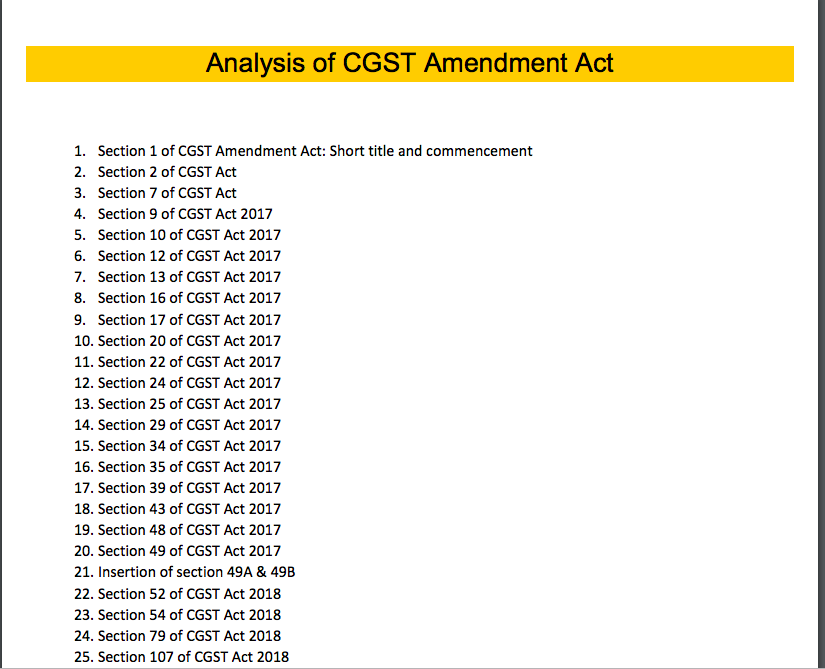Image resolution: width=825 pixels, height=669 pixels.
Task: Go to 'Section 48 of CGST Act 2017'
Action: point(189,530)
